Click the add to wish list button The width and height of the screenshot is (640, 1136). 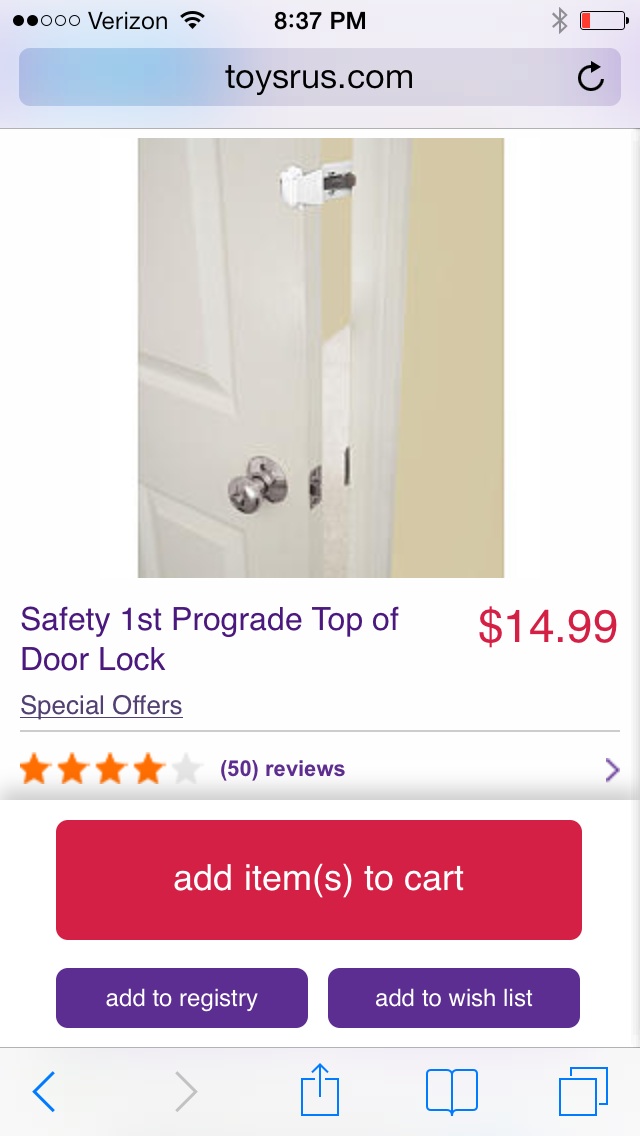coord(454,998)
